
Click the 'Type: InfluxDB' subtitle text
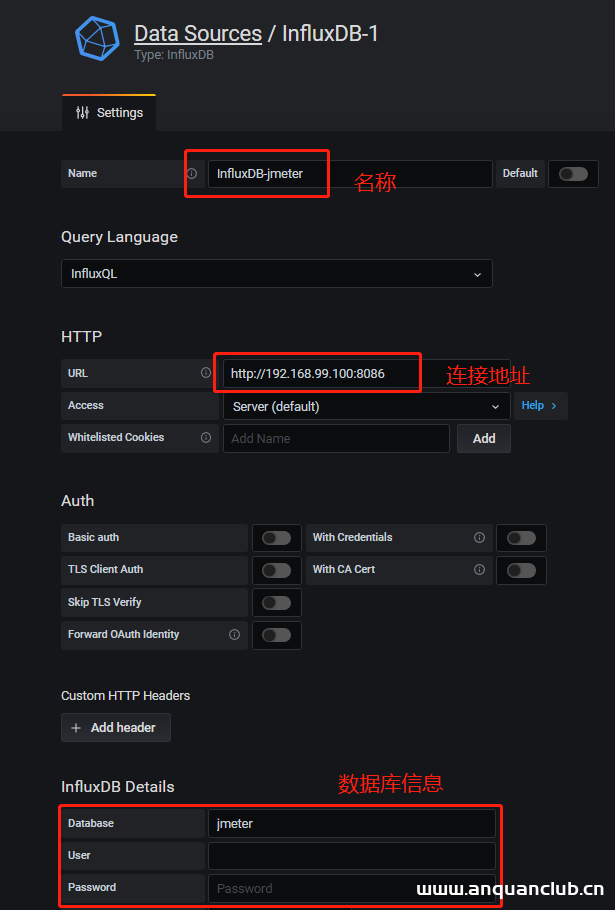coord(174,55)
